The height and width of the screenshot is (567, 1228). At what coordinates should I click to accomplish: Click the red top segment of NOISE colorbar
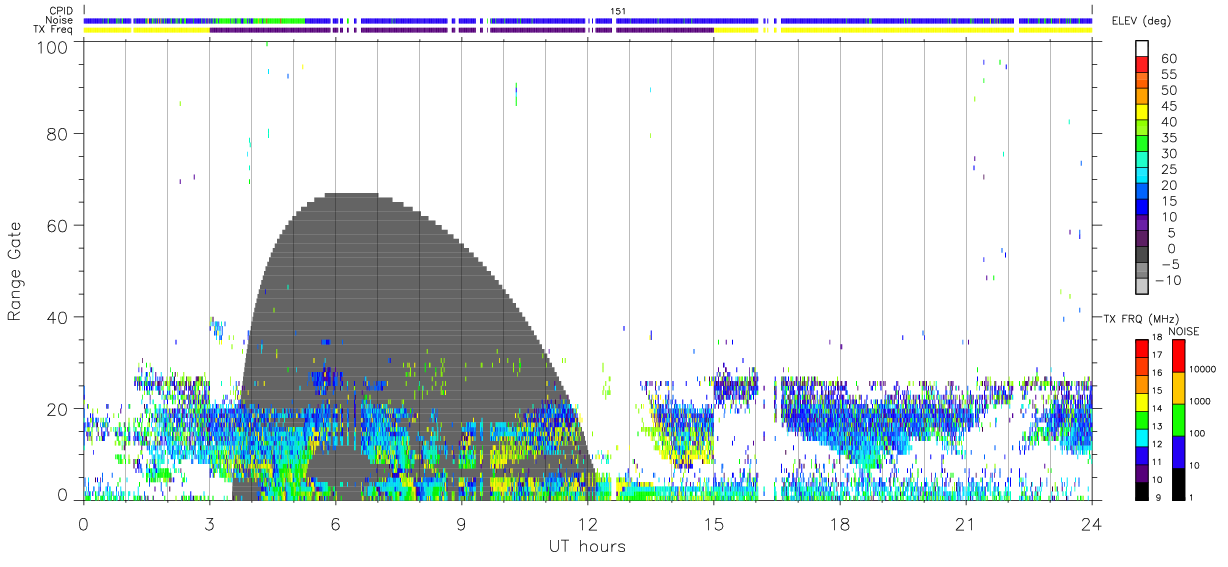click(x=1179, y=356)
